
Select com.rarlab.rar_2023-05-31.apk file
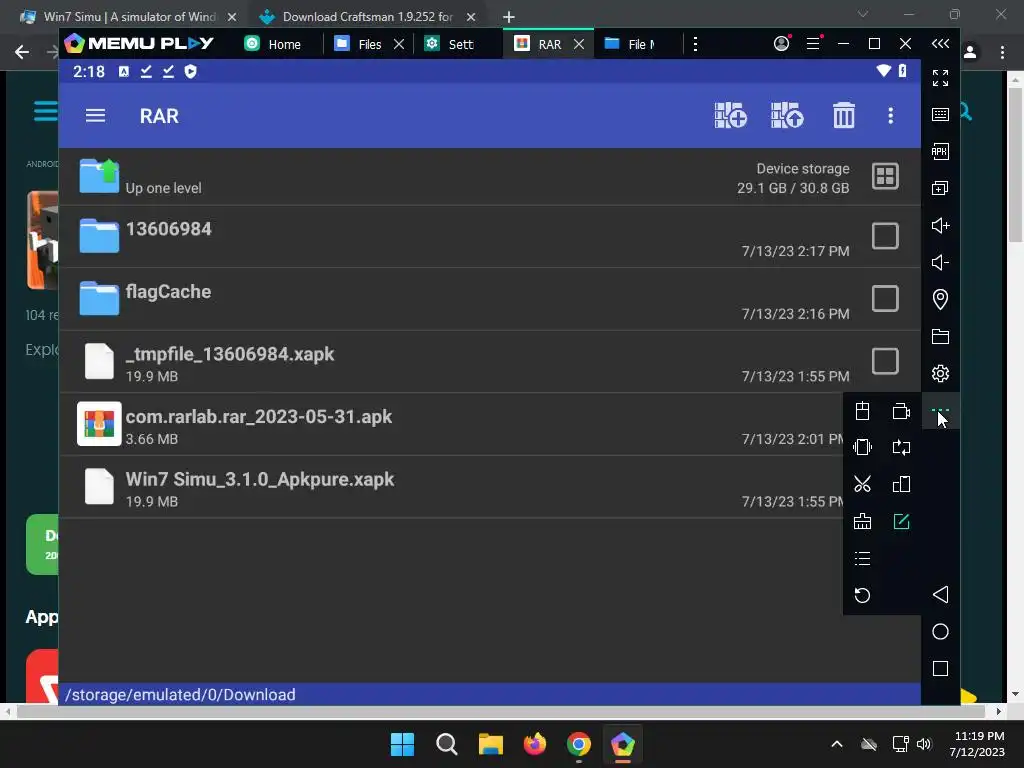click(259, 417)
